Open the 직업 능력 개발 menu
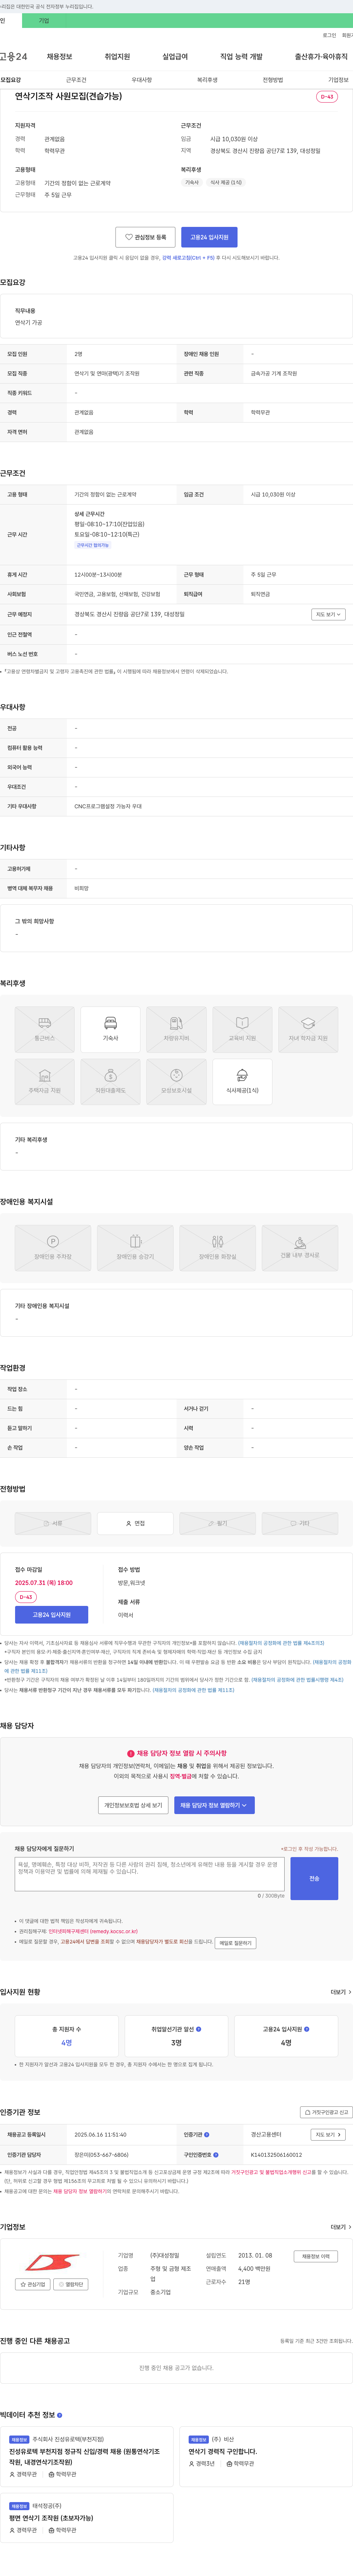353x2576 pixels. (241, 57)
